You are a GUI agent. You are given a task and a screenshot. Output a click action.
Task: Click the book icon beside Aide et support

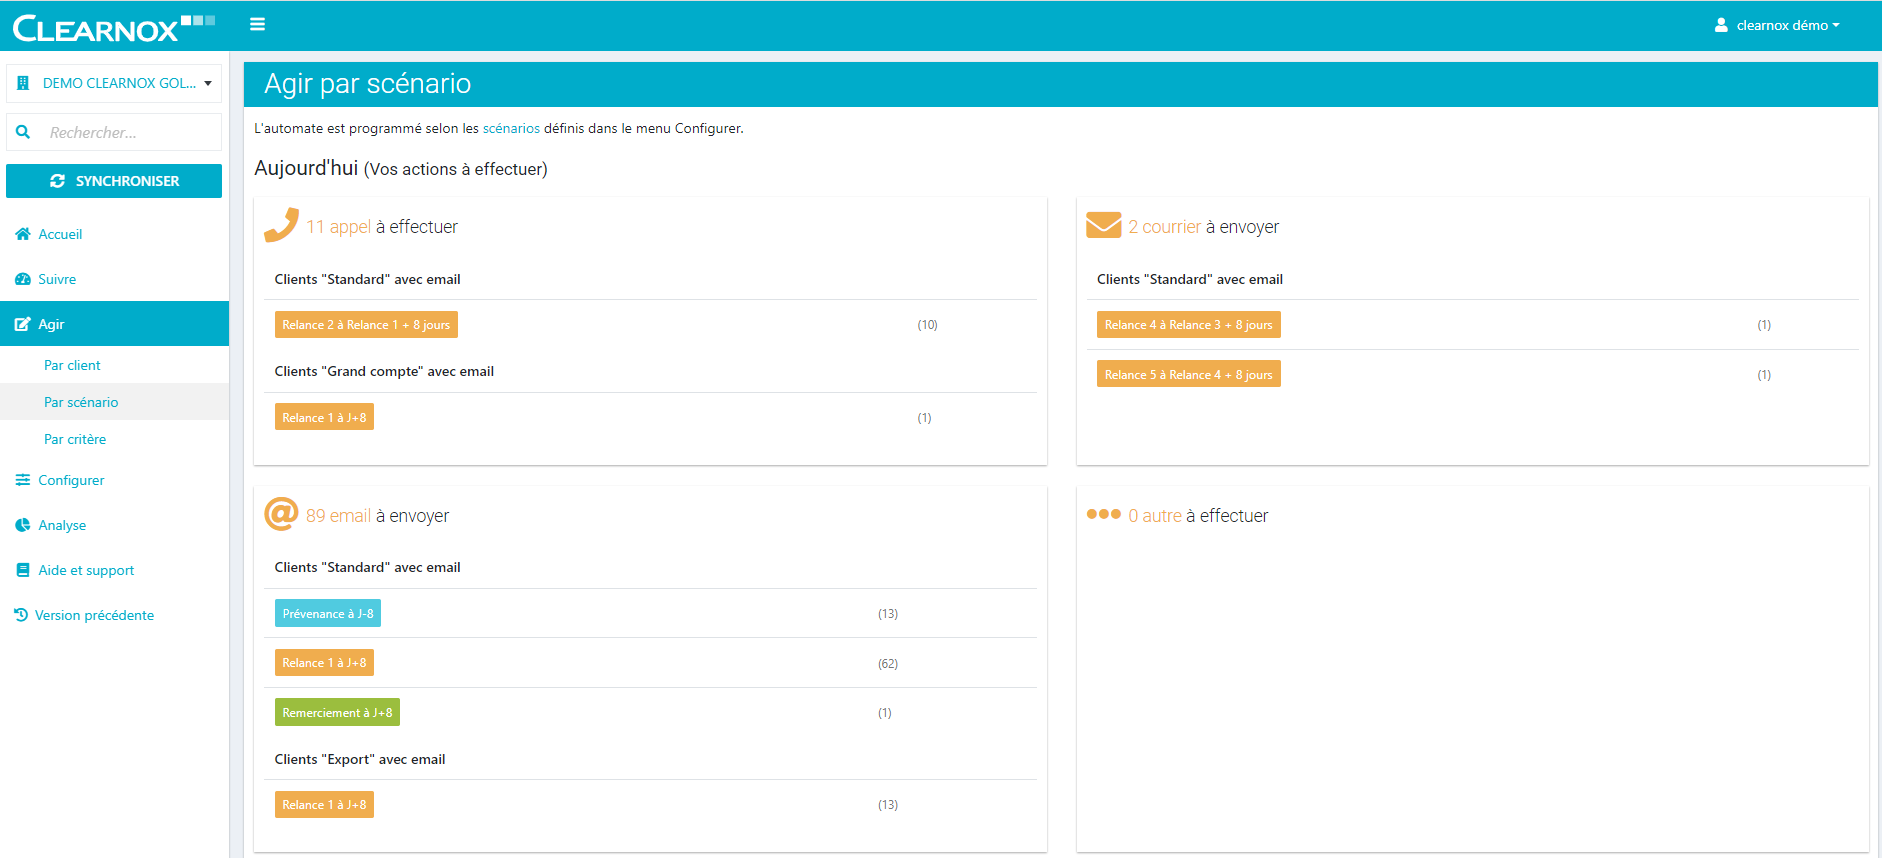(23, 570)
